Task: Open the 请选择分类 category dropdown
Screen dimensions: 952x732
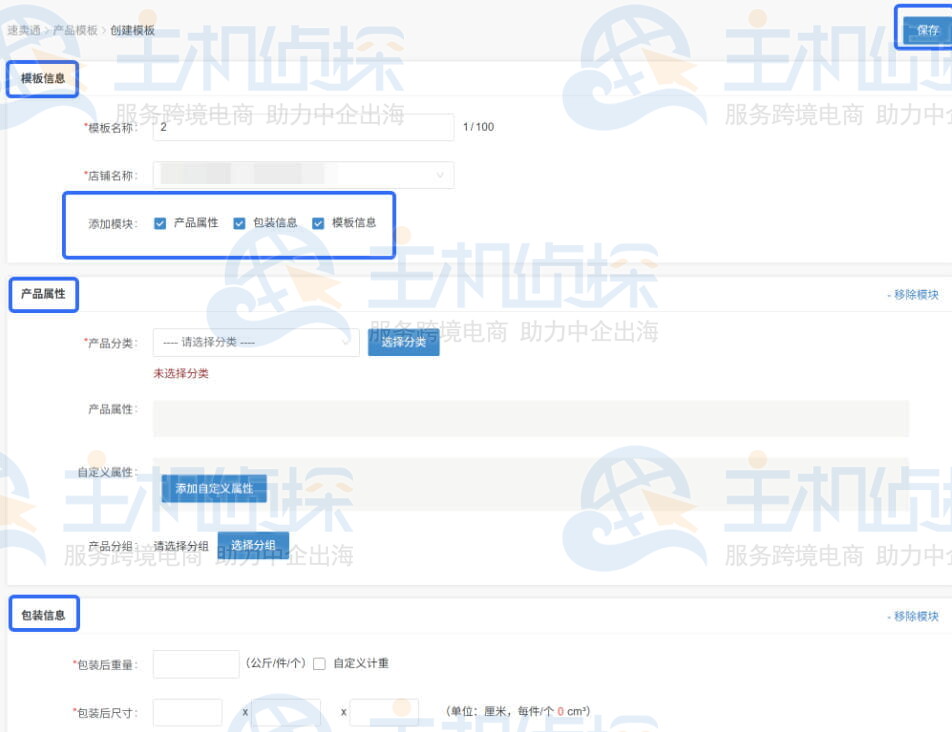Action: [x=256, y=342]
